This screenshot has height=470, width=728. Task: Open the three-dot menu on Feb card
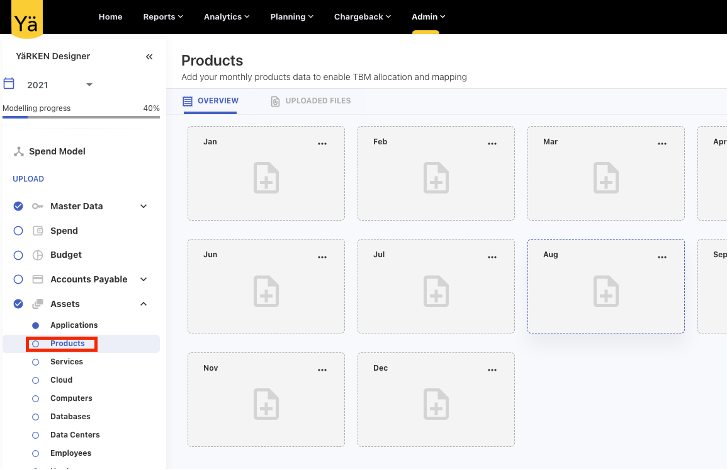point(492,143)
